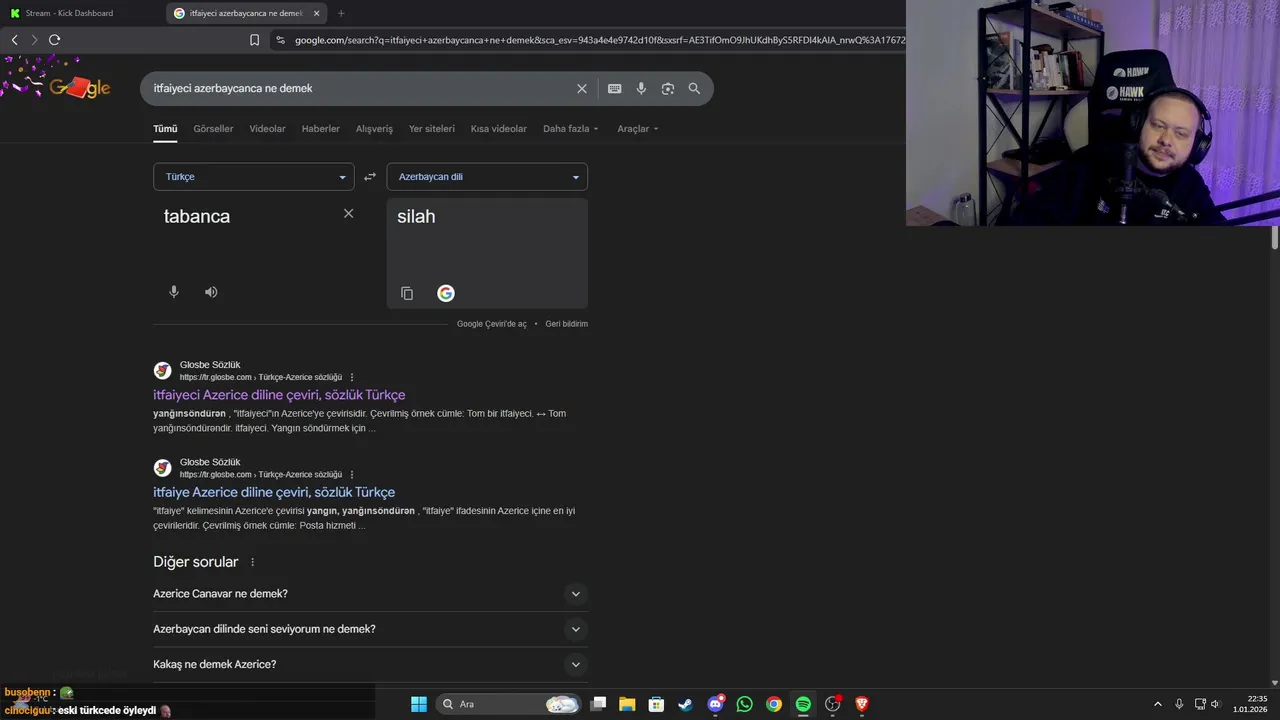Open the site settings icon beside the URL

tap(280, 40)
